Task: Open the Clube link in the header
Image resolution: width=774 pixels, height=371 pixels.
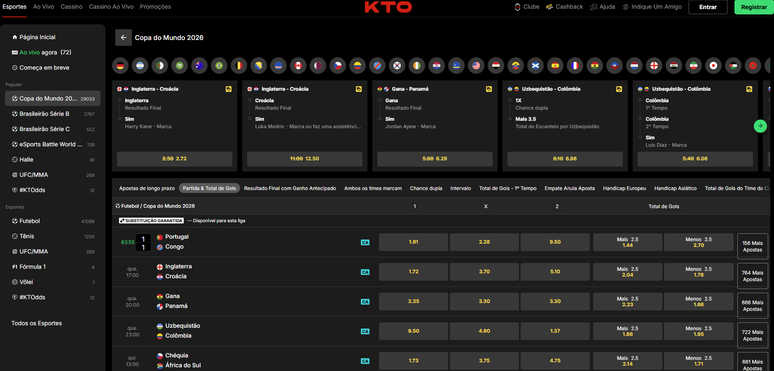Action: coord(527,7)
